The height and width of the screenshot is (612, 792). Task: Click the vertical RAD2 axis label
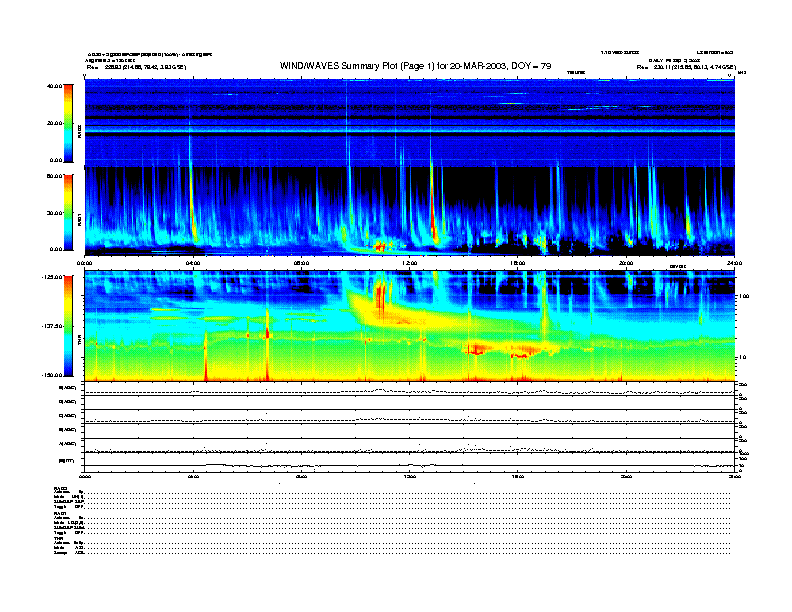click(79, 131)
